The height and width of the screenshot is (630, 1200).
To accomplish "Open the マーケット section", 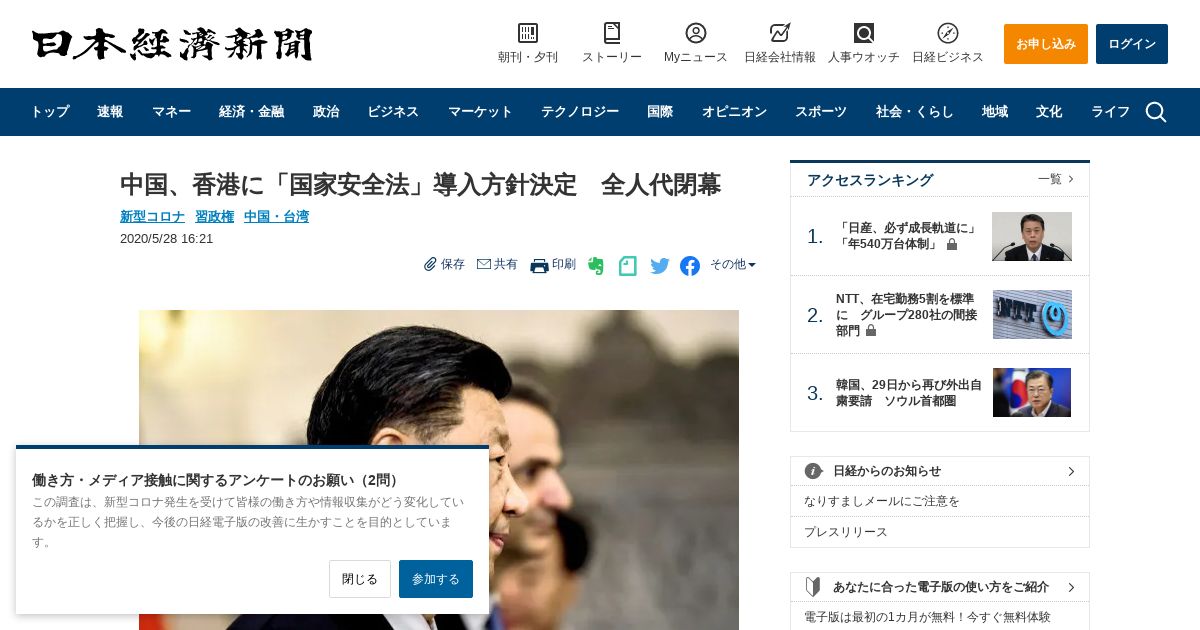I will click(x=480, y=112).
